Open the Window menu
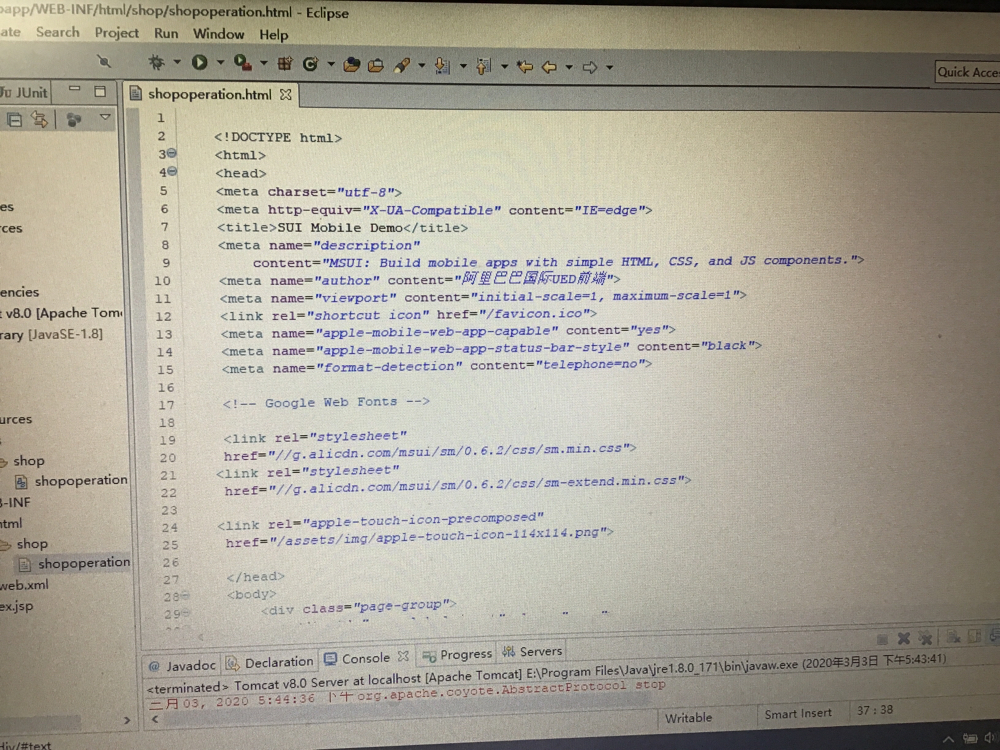The width and height of the screenshot is (1000, 750). (x=219, y=34)
